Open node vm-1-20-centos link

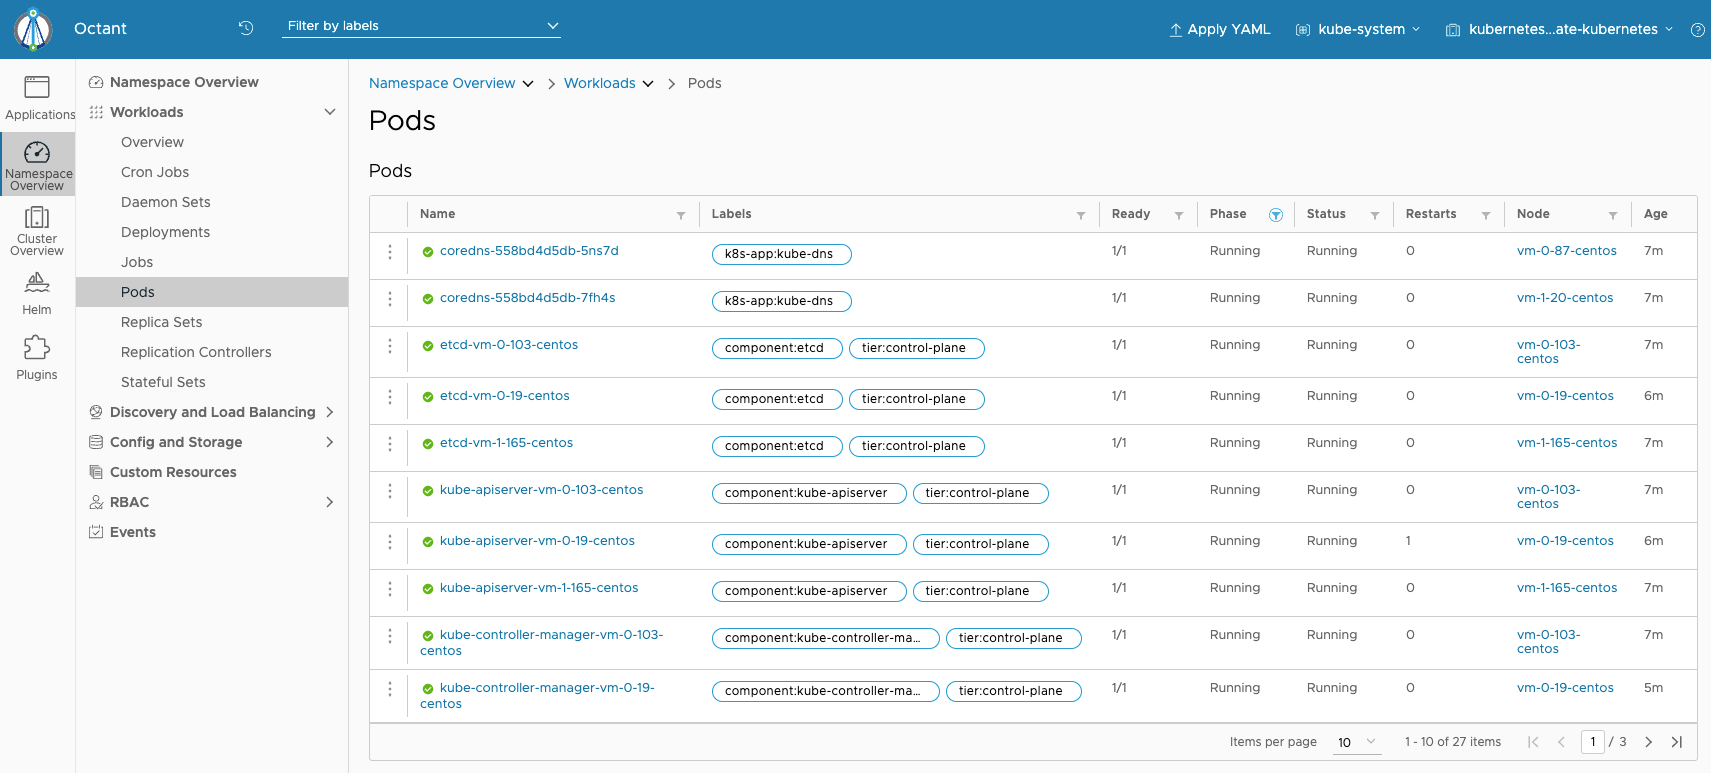(1565, 298)
